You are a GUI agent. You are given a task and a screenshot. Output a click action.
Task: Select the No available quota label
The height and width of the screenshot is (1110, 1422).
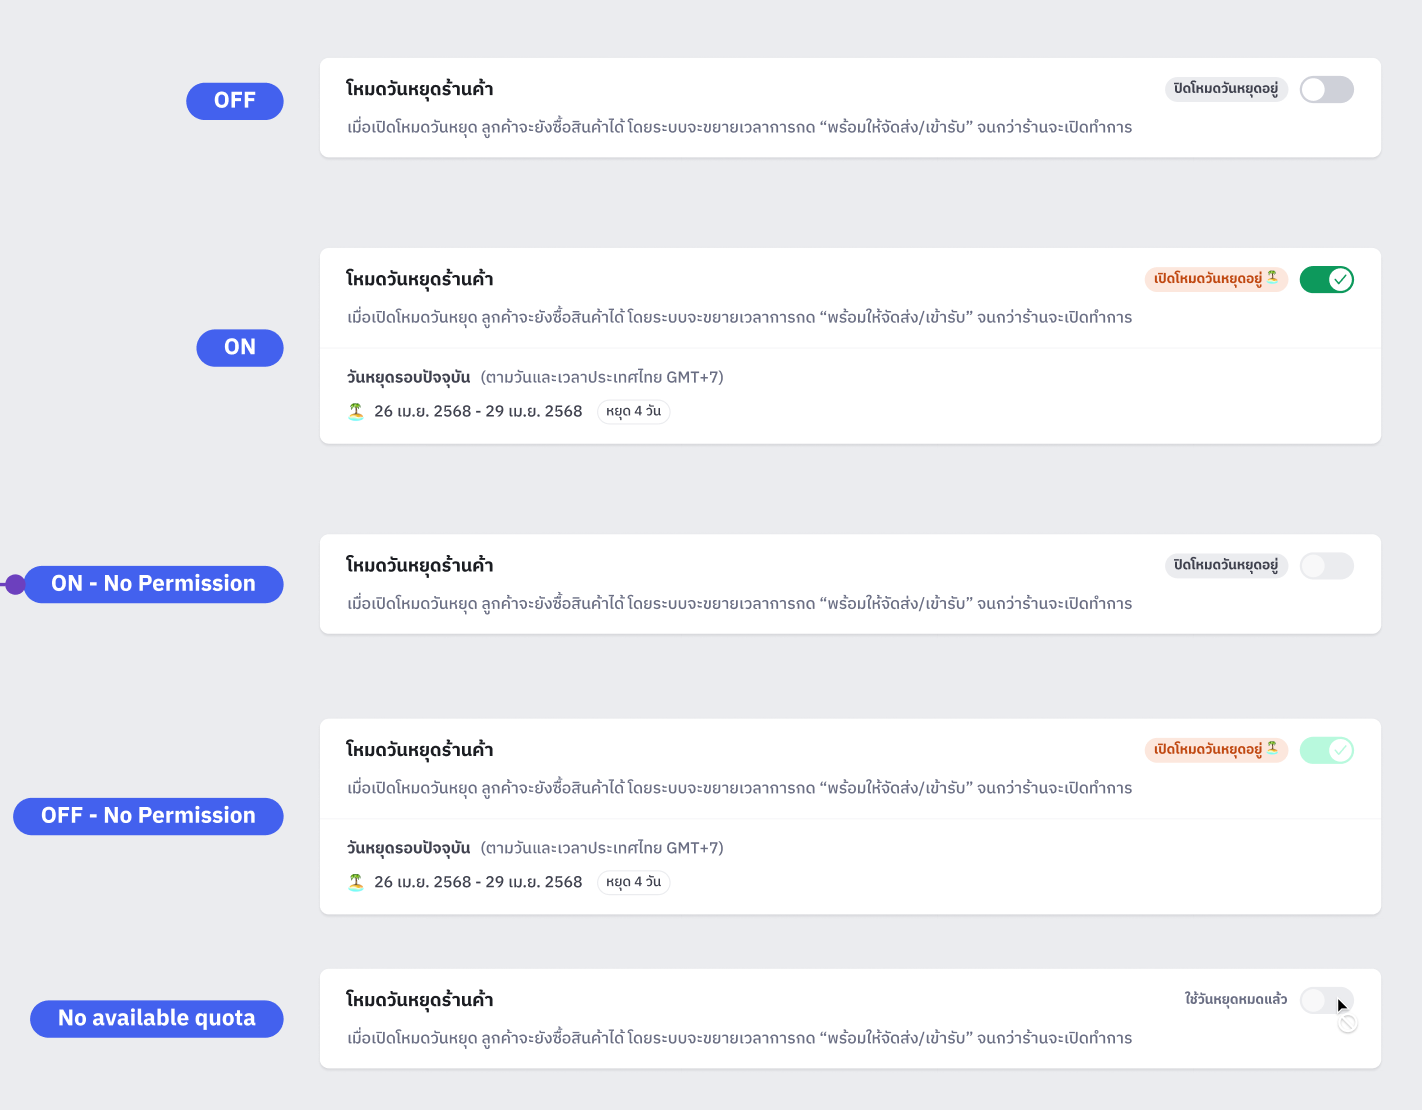pyautogui.click(x=157, y=1019)
